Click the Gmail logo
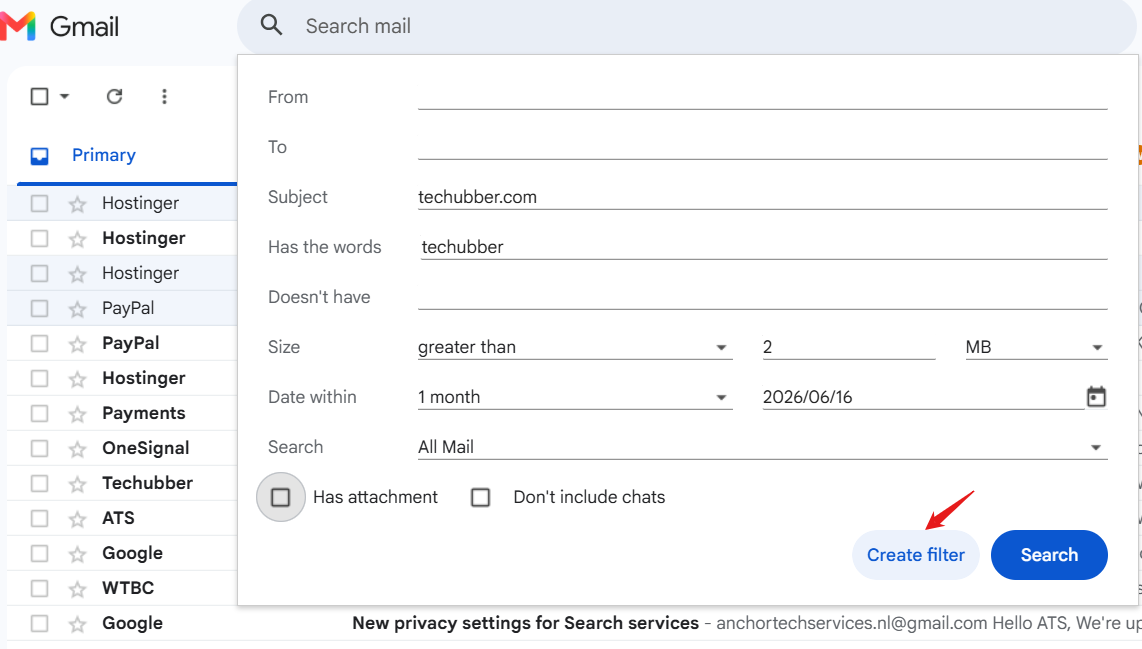 point(60,27)
